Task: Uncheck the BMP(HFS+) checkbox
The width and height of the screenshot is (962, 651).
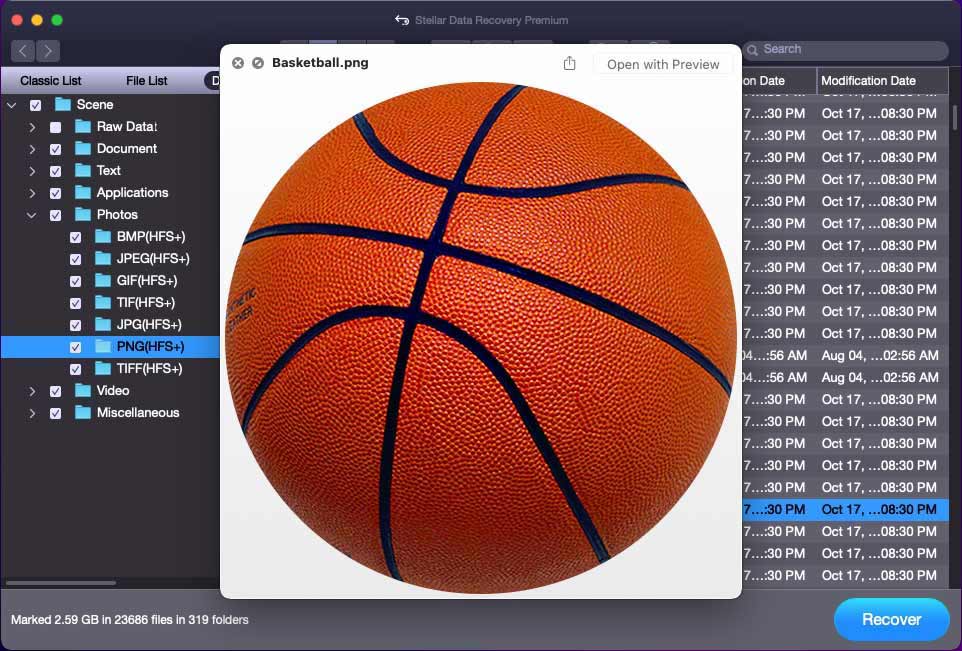Action: pos(75,237)
